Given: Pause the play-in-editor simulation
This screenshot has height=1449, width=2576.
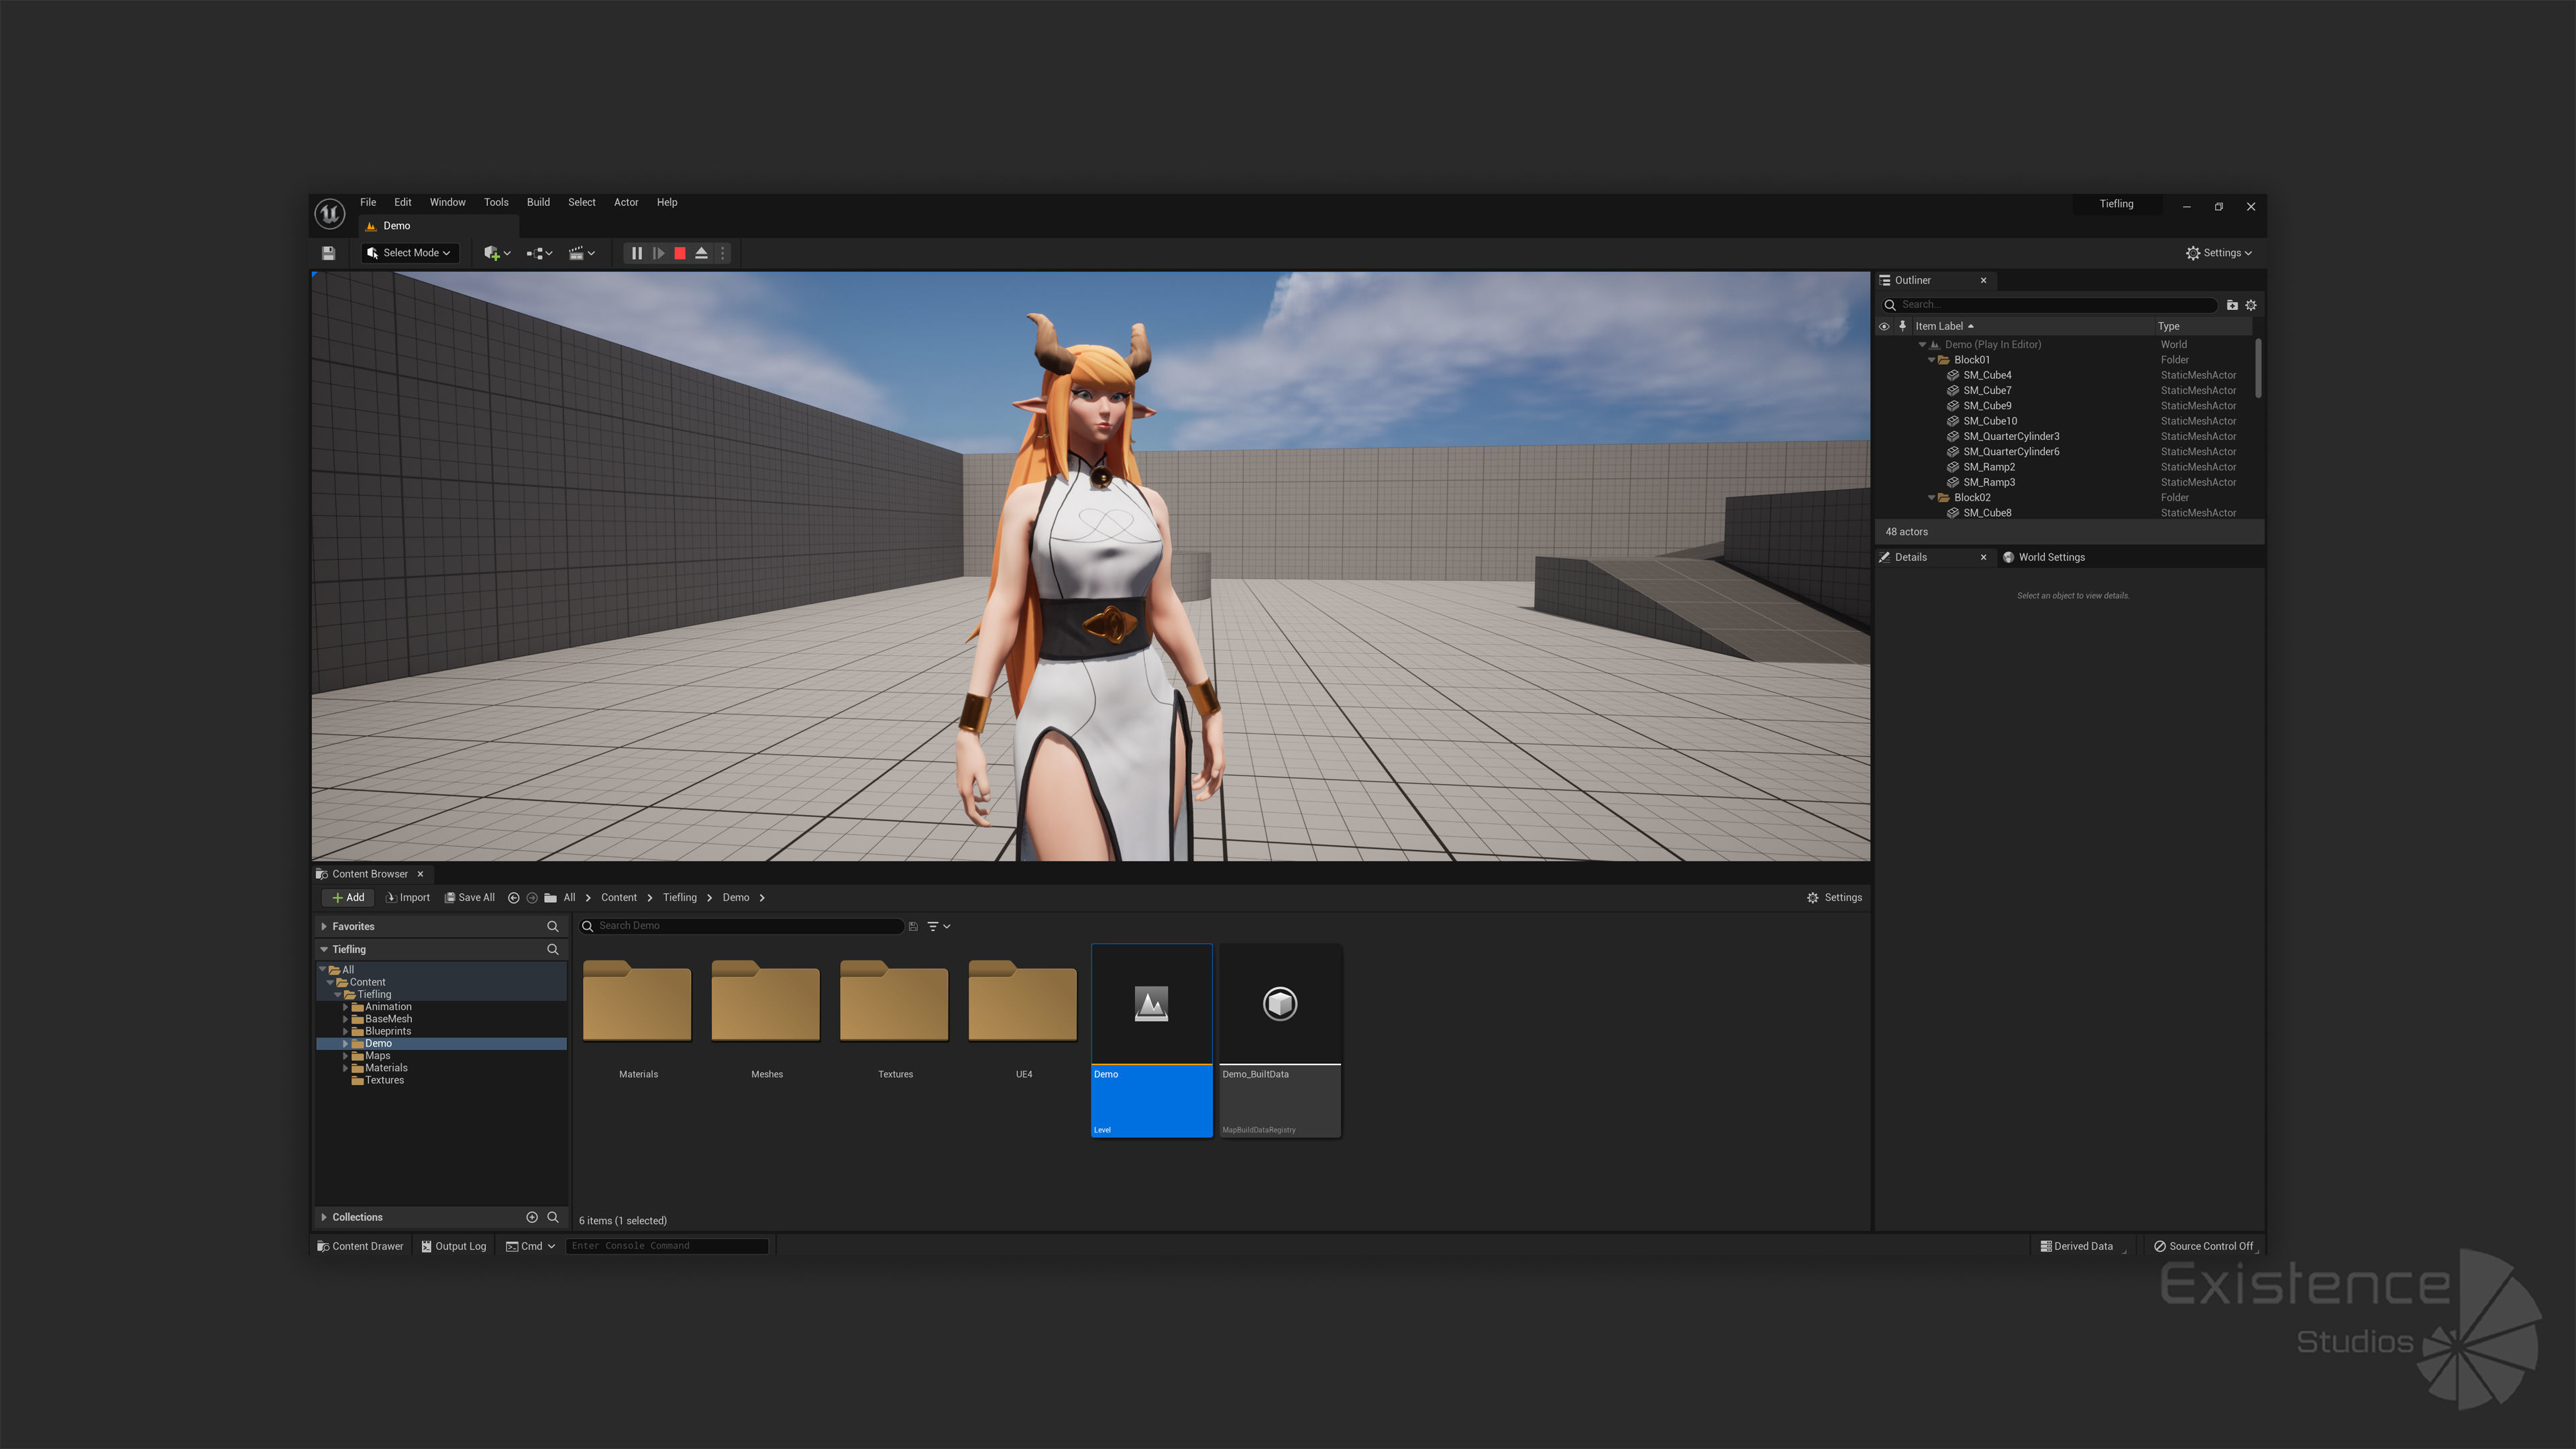Looking at the screenshot, I should point(637,253).
